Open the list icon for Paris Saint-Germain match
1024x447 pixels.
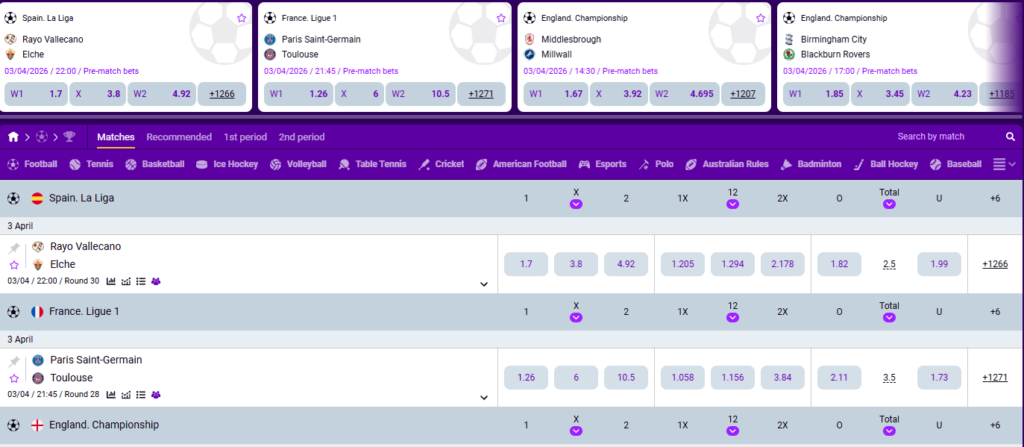pos(140,395)
